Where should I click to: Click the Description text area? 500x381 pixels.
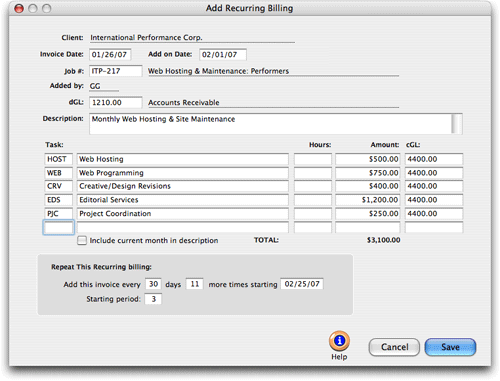tap(270, 124)
